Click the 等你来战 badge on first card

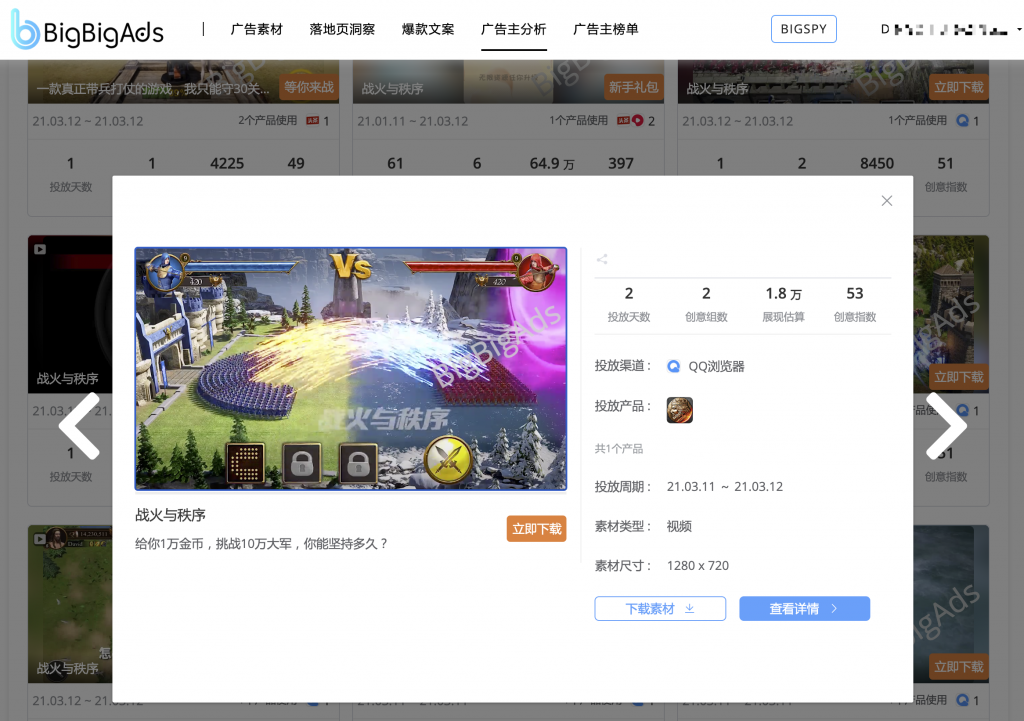309,88
